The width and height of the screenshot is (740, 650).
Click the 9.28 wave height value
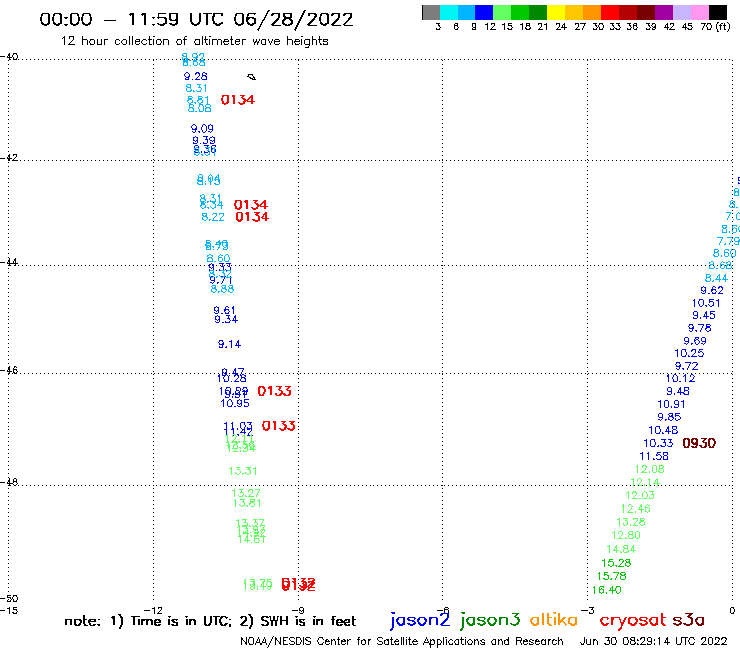pos(195,76)
